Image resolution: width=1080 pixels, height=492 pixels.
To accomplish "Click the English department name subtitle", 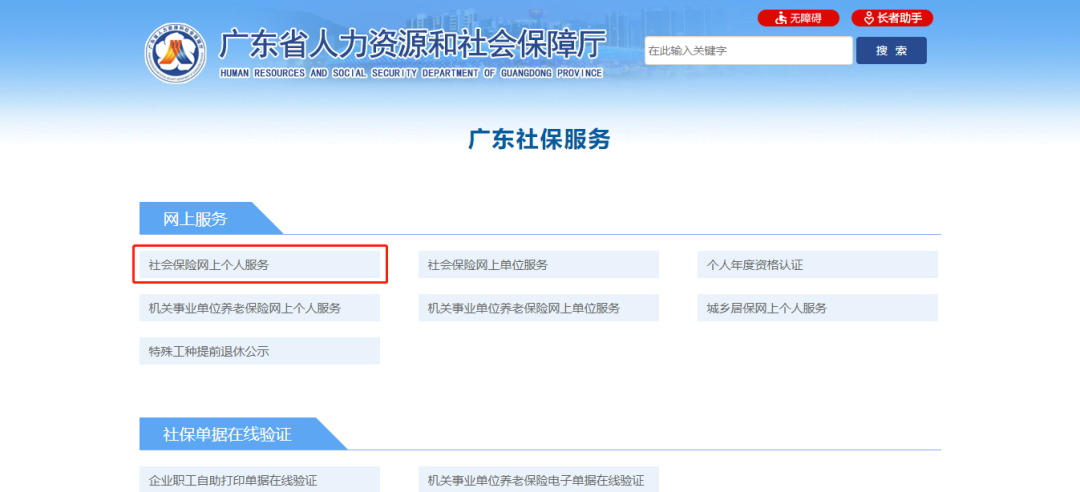I will click(x=411, y=73).
